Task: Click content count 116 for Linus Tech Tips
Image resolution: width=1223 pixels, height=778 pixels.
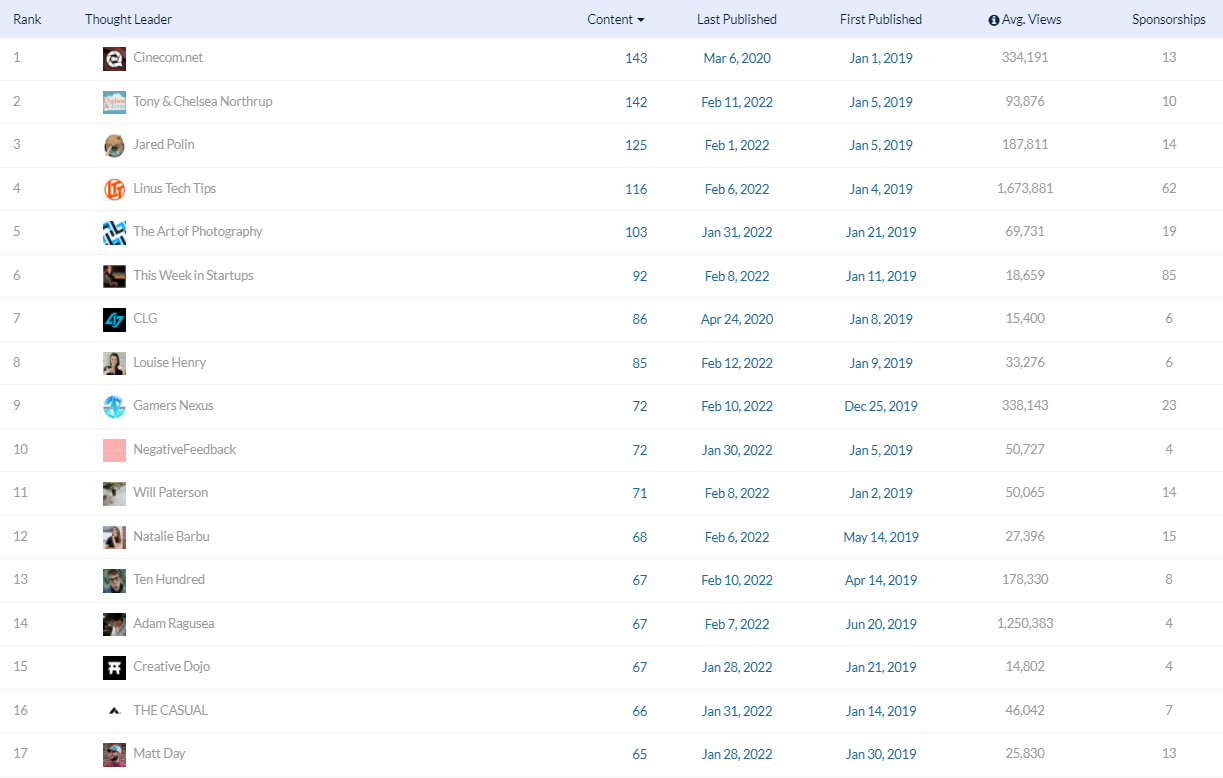Action: click(636, 189)
